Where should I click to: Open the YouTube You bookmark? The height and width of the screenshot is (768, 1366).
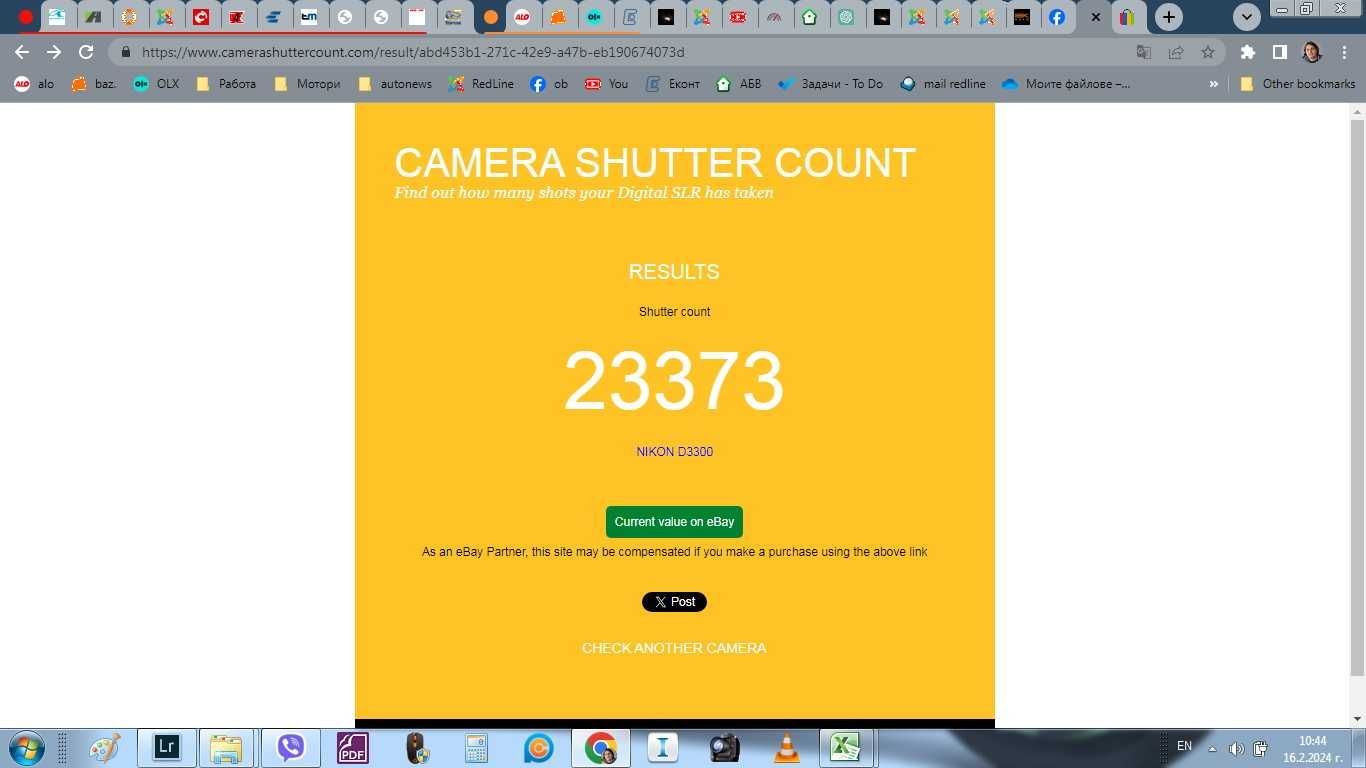606,84
